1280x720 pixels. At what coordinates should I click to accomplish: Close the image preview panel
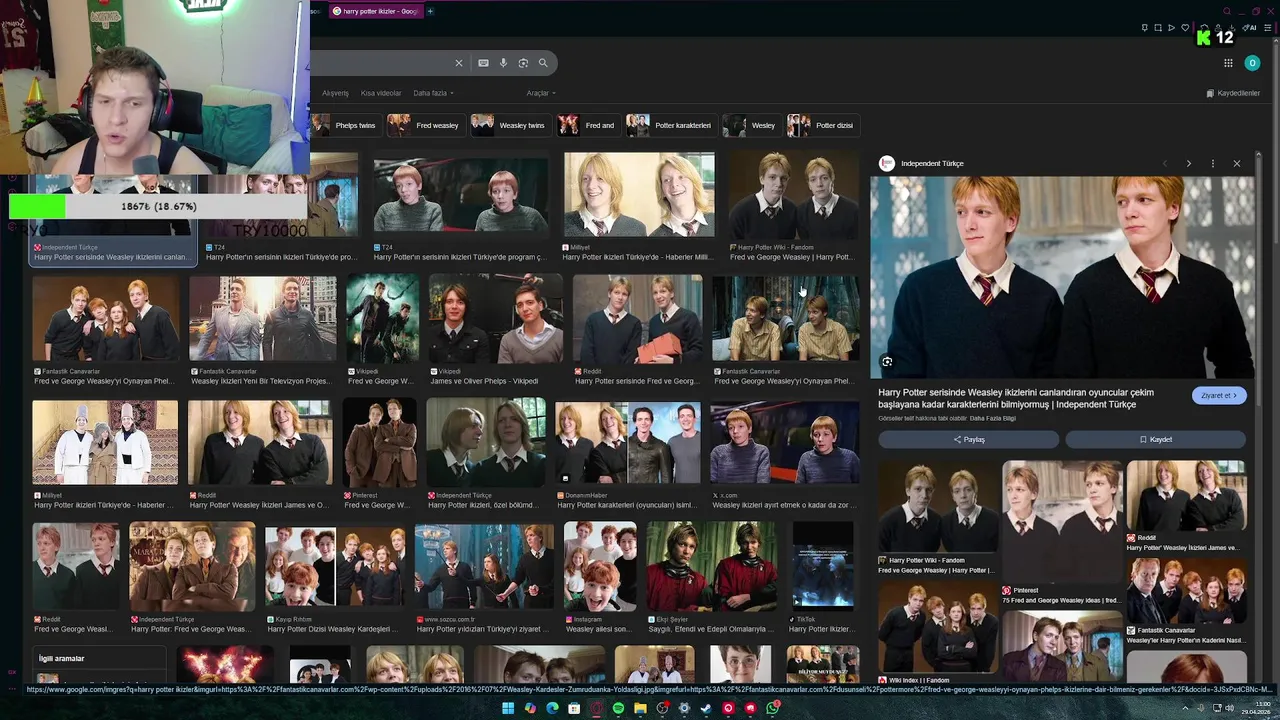1236,163
